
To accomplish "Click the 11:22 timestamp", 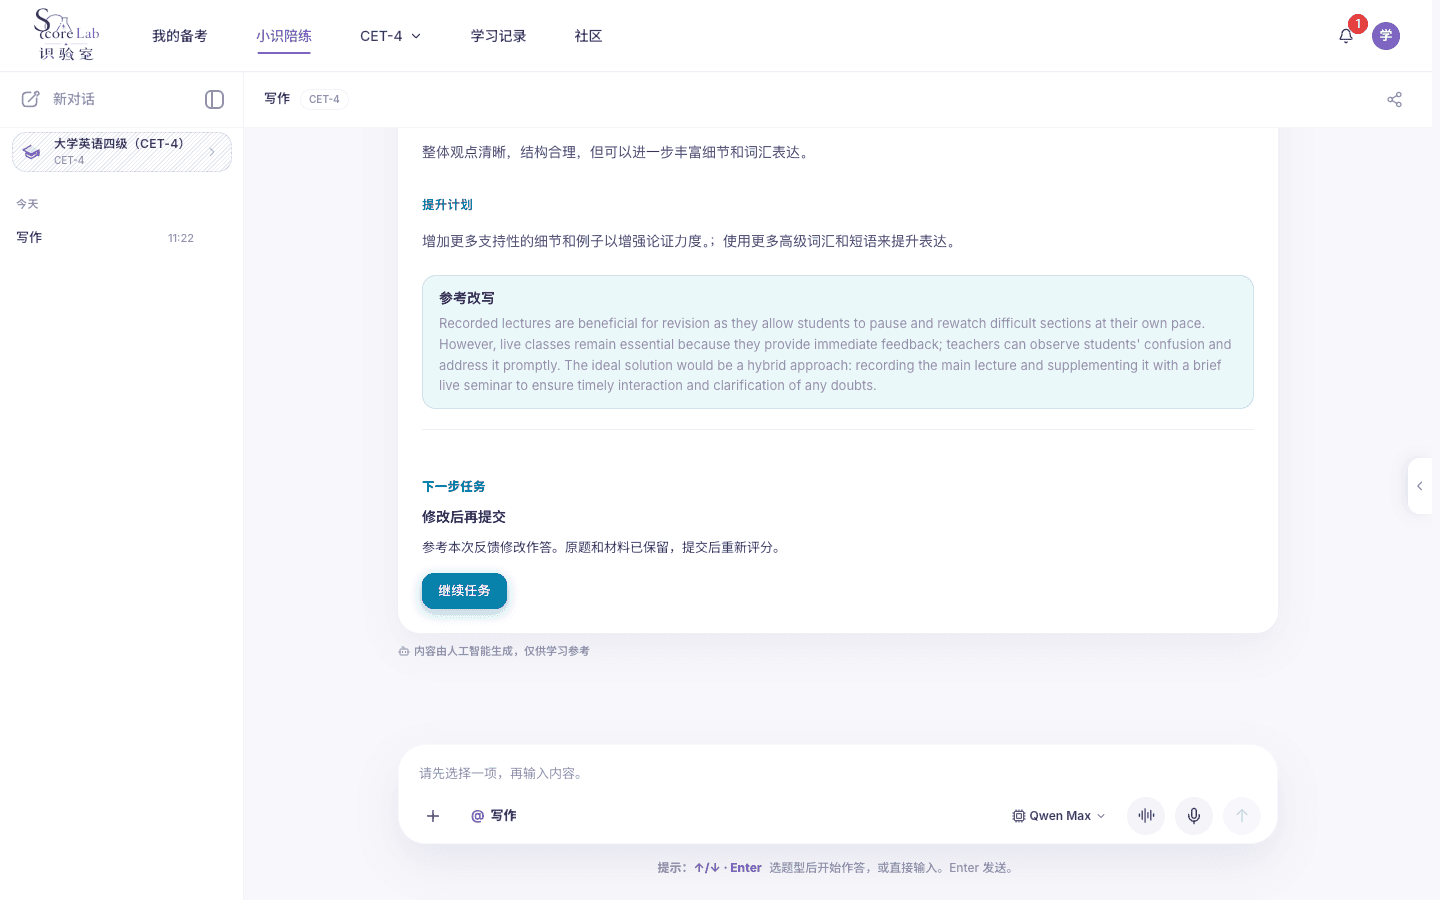I will point(181,238).
